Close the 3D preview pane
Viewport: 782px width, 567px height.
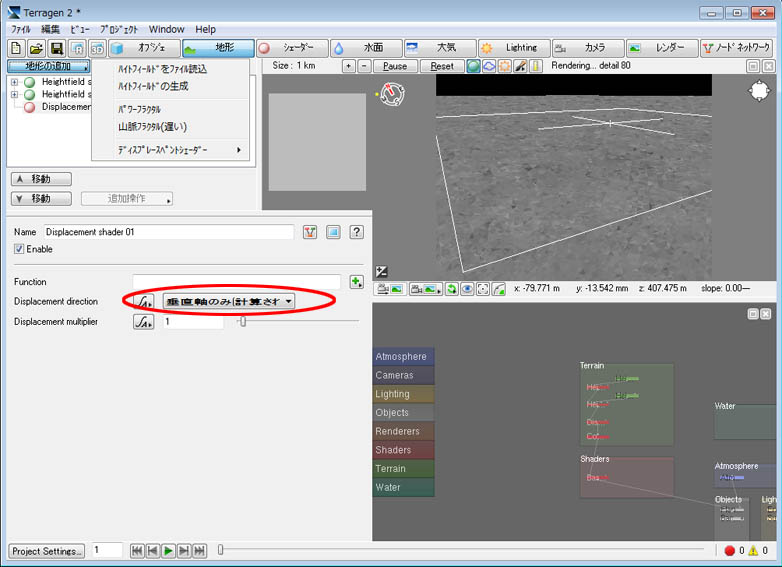point(769,66)
